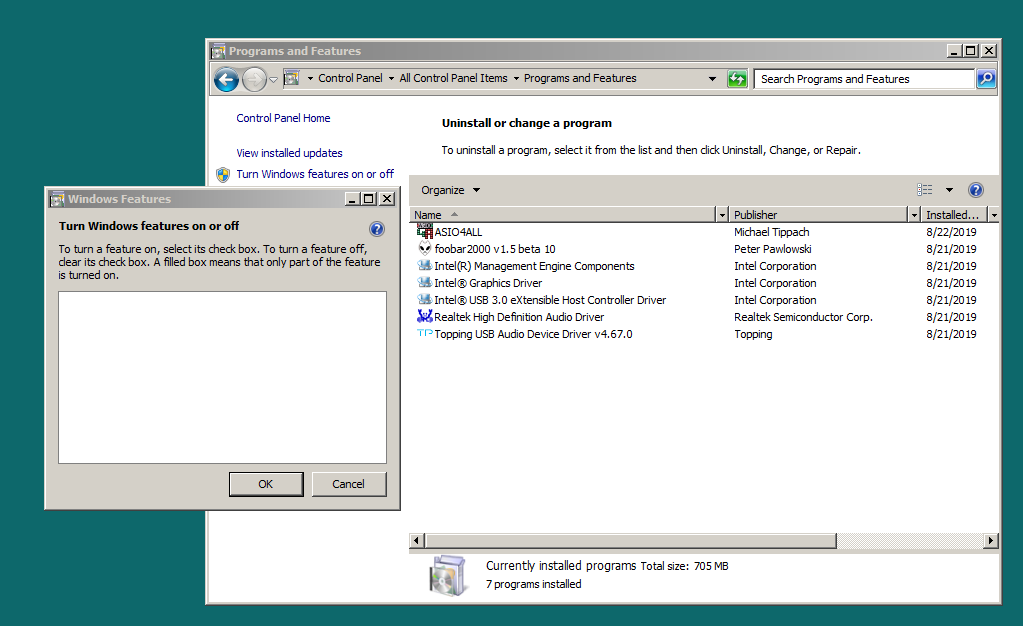This screenshot has height=626, width=1023.
Task: Select Intel(R) Management Engine Components
Action: coord(534,266)
